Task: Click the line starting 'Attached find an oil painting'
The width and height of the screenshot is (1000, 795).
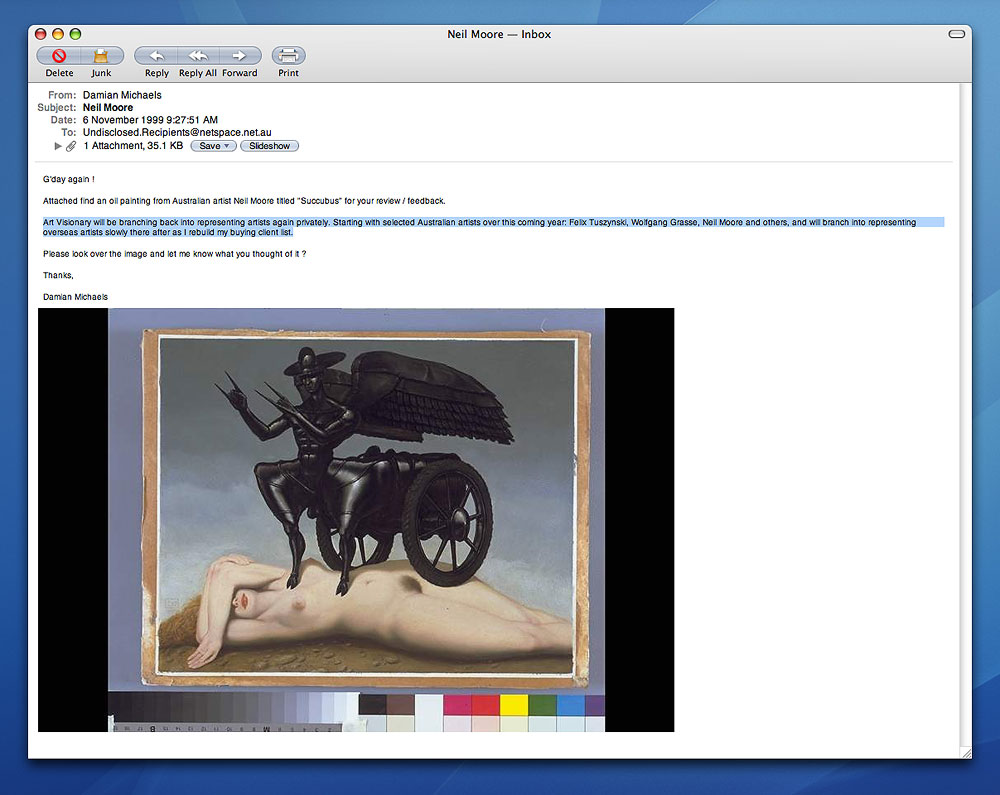Action: pyautogui.click(x=244, y=201)
